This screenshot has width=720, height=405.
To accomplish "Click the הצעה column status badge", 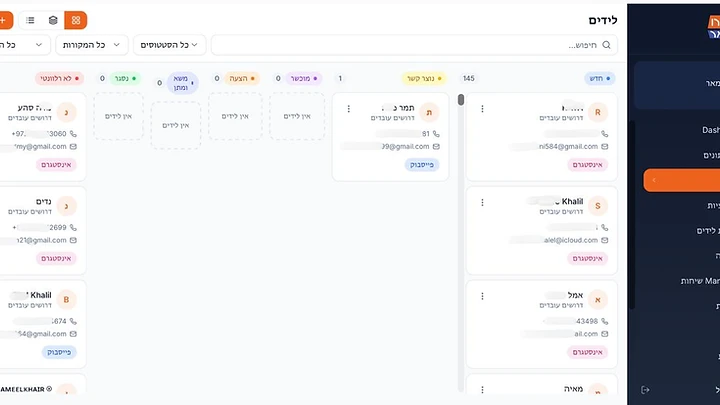I will (242, 79).
